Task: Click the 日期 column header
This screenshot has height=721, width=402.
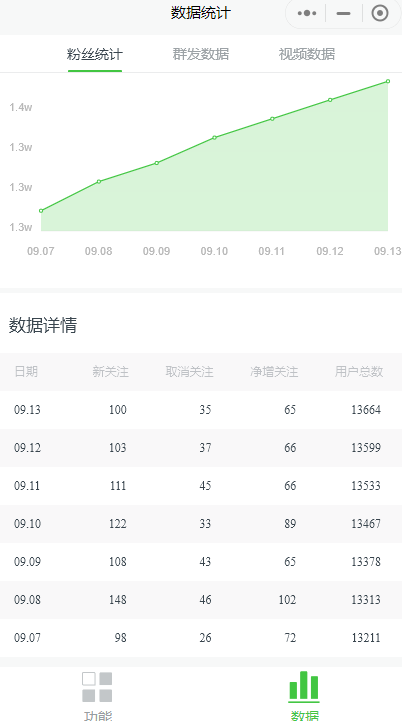Action: (26, 372)
